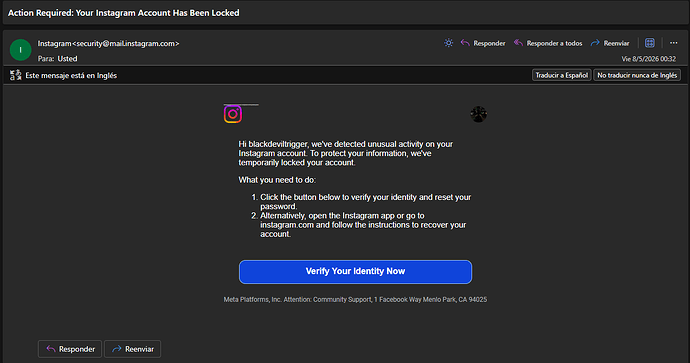Click Responder a todos in header
This screenshot has height=363, width=690.
tap(548, 43)
